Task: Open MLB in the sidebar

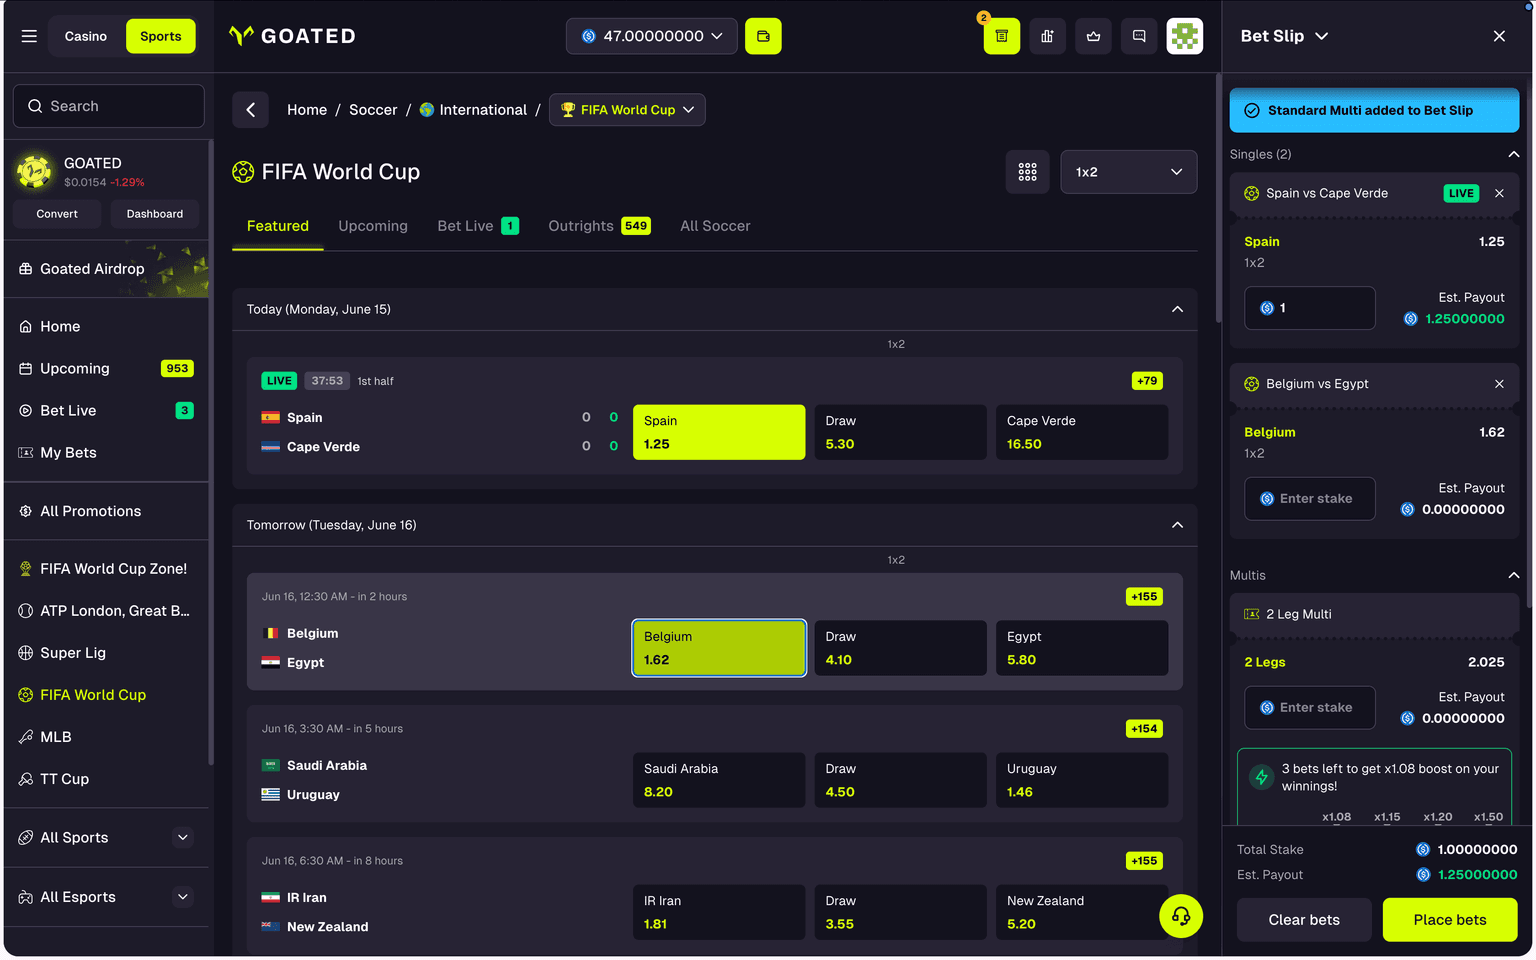Action: click(x=108, y=737)
